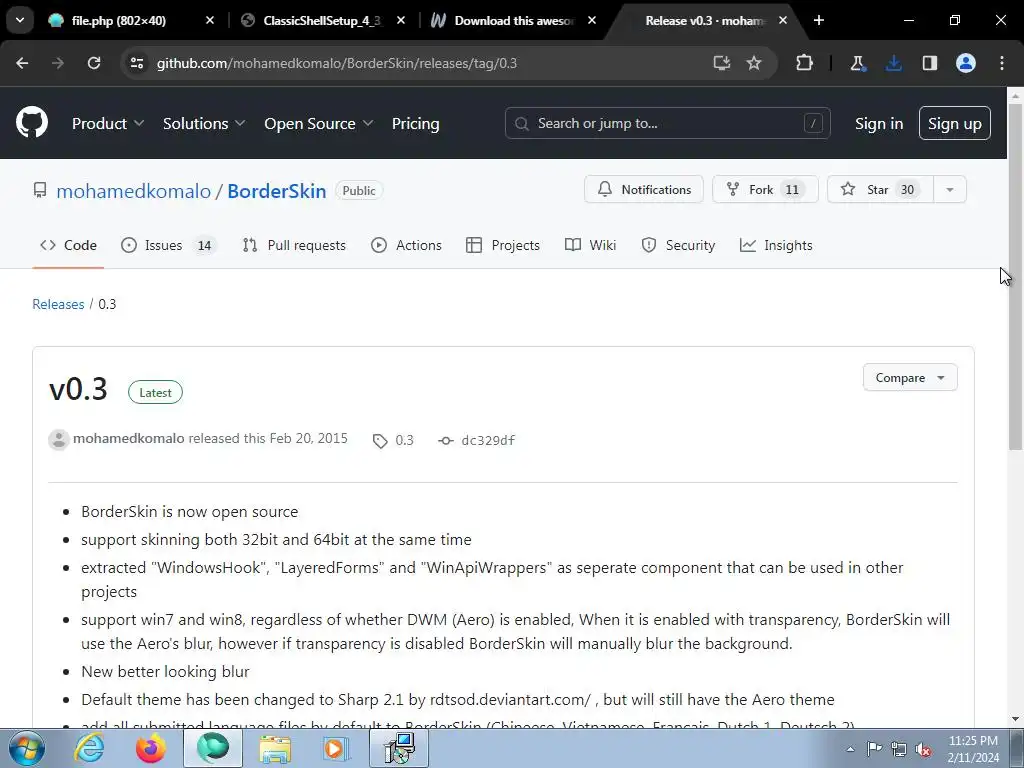Expand the Open Source menu
The image size is (1024, 768).
[319, 123]
